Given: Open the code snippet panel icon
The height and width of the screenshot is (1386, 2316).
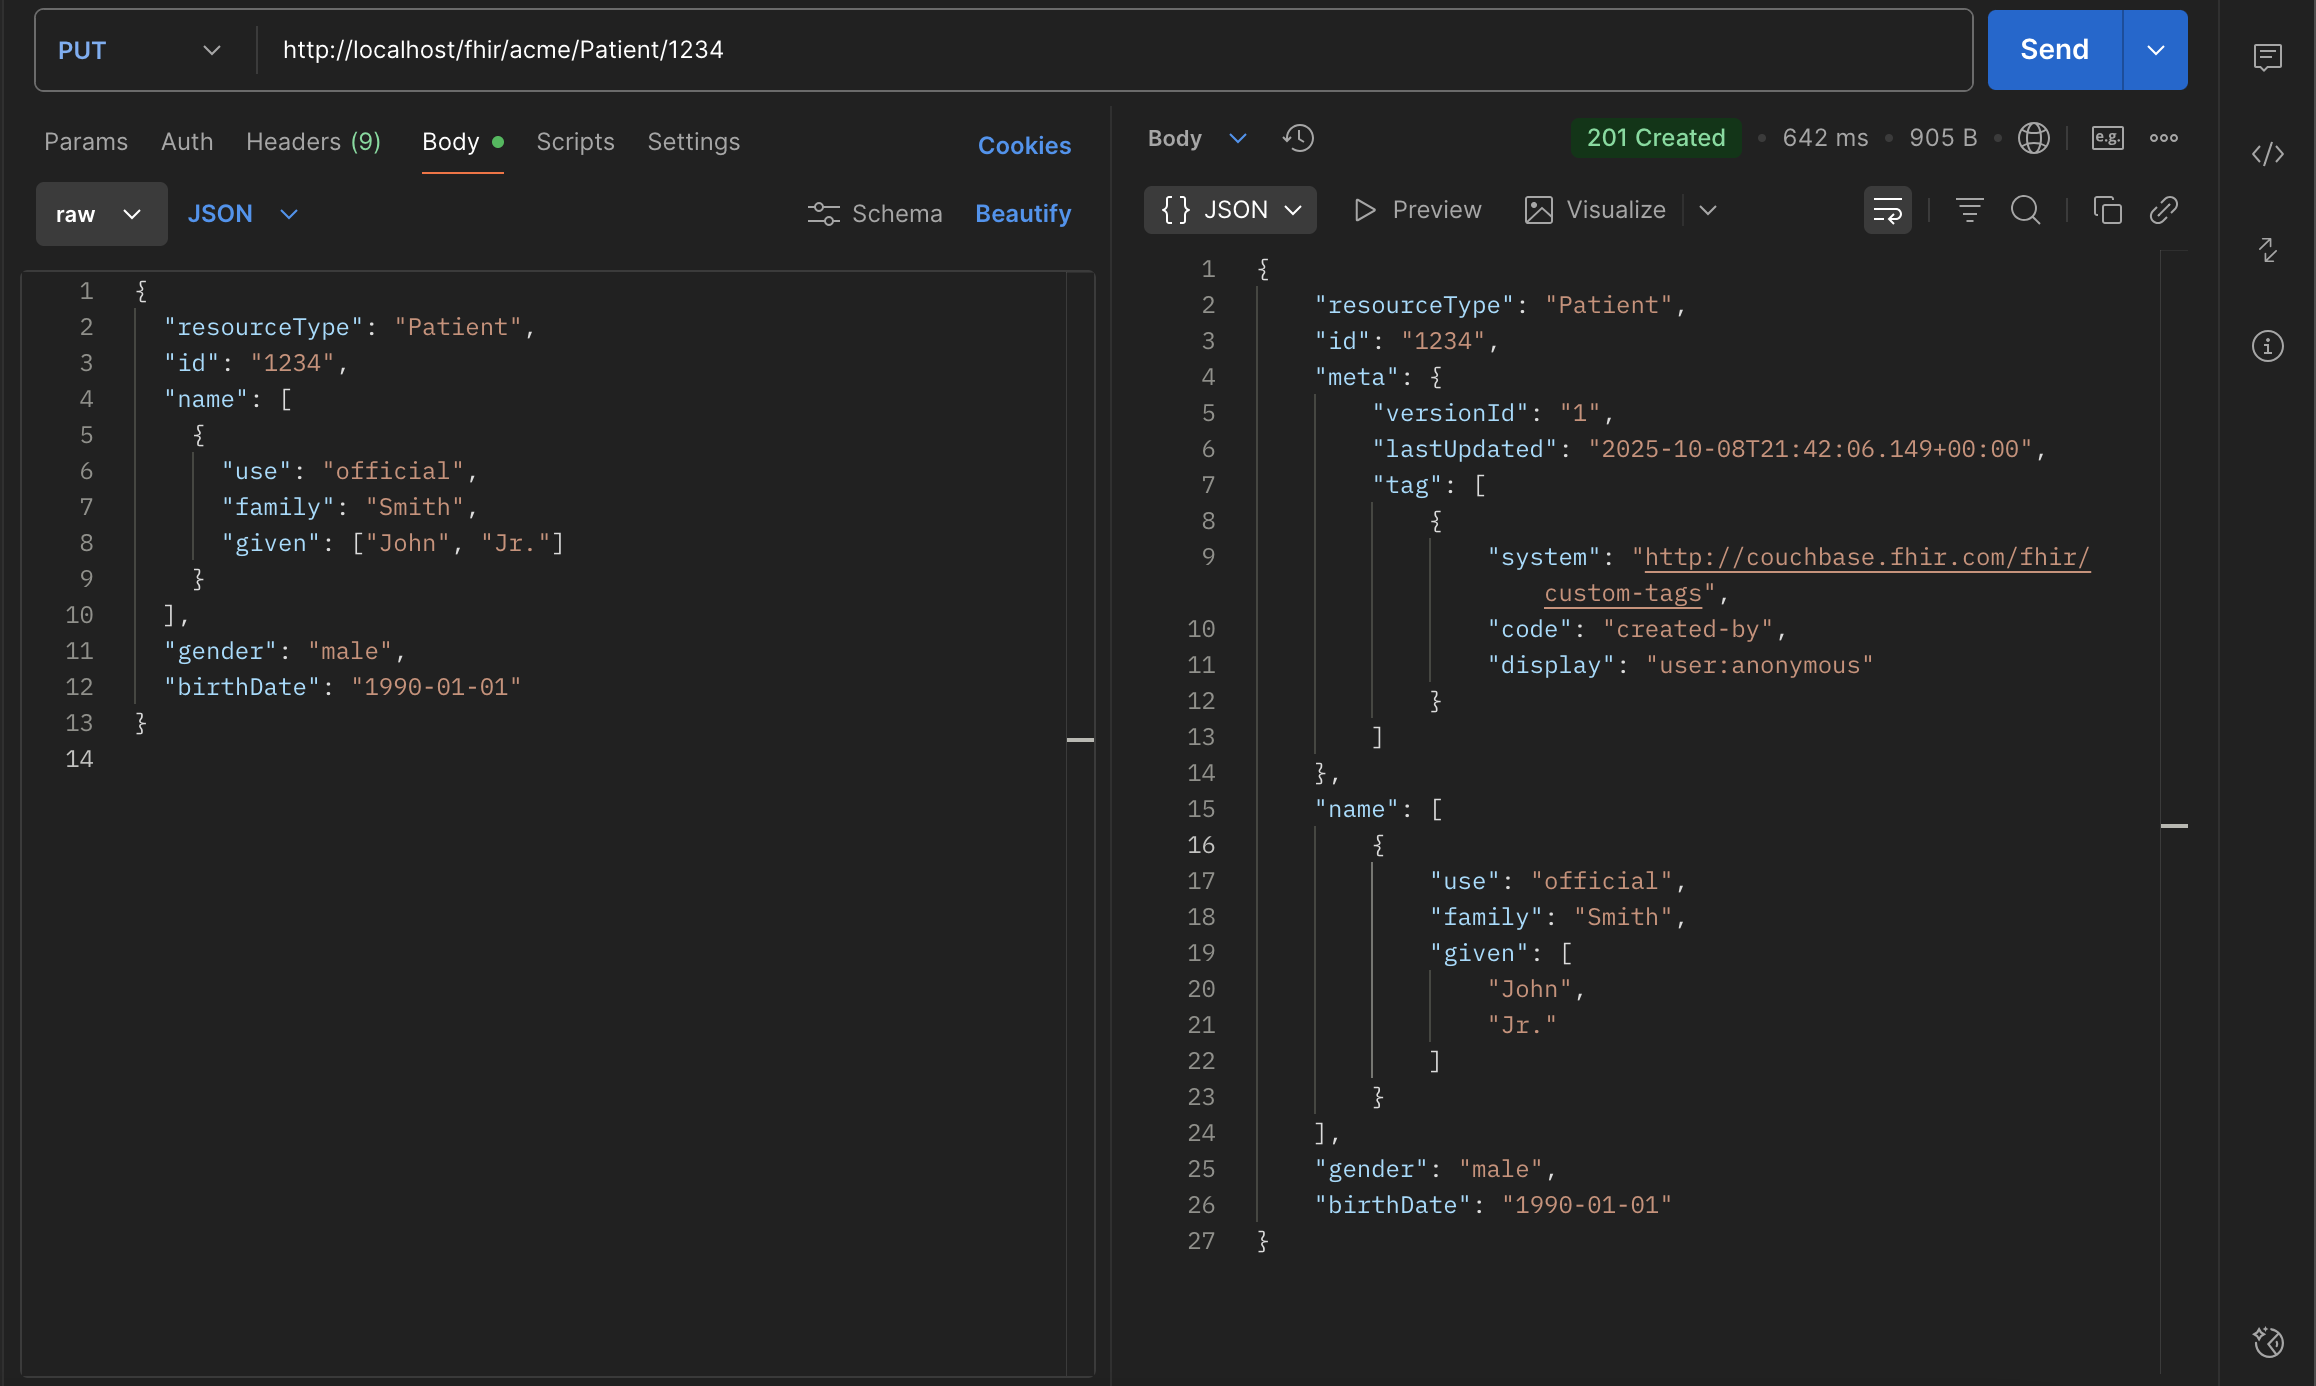Looking at the screenshot, I should 2267,154.
